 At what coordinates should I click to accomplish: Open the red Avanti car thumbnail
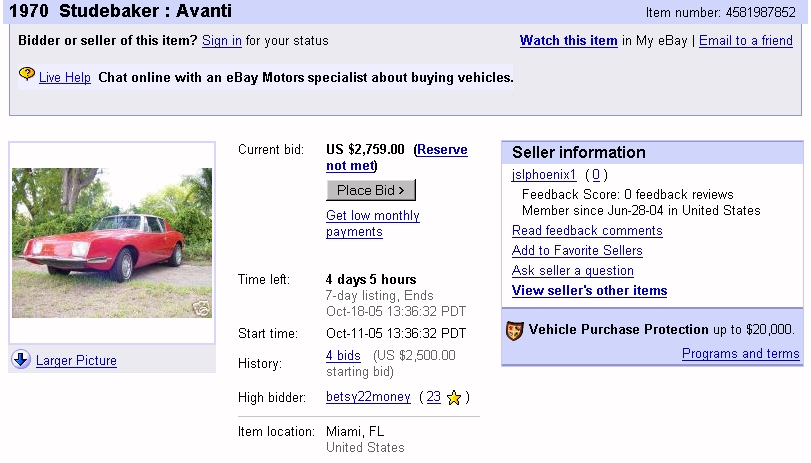click(x=112, y=243)
